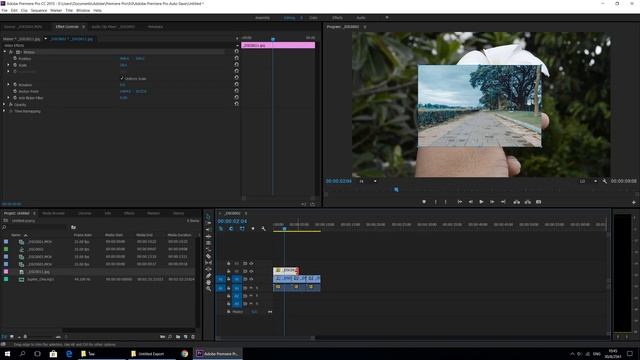640x360 pixels.
Task: Open the Sequence menu
Action: [x=39, y=10]
